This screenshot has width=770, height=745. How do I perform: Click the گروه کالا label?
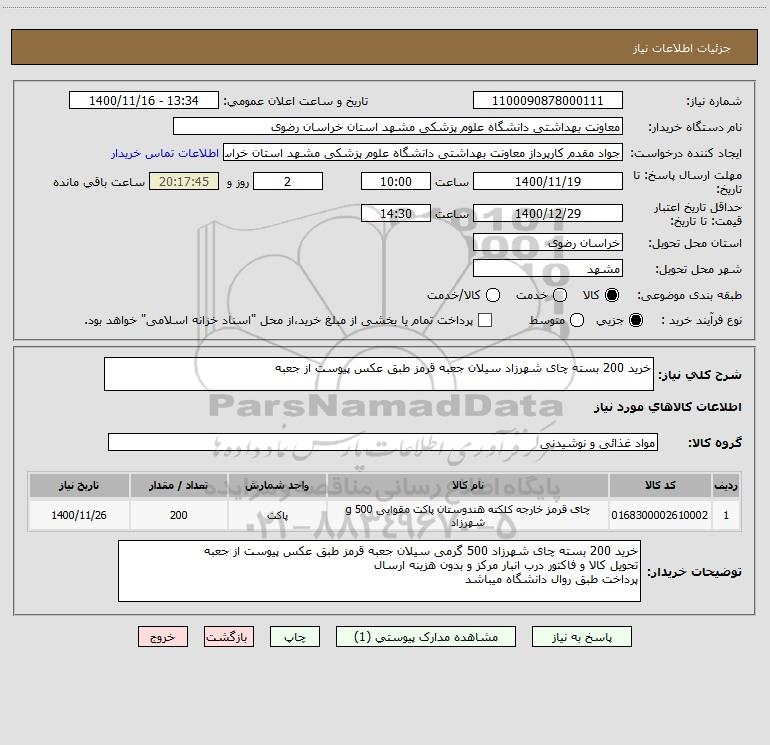(715, 442)
